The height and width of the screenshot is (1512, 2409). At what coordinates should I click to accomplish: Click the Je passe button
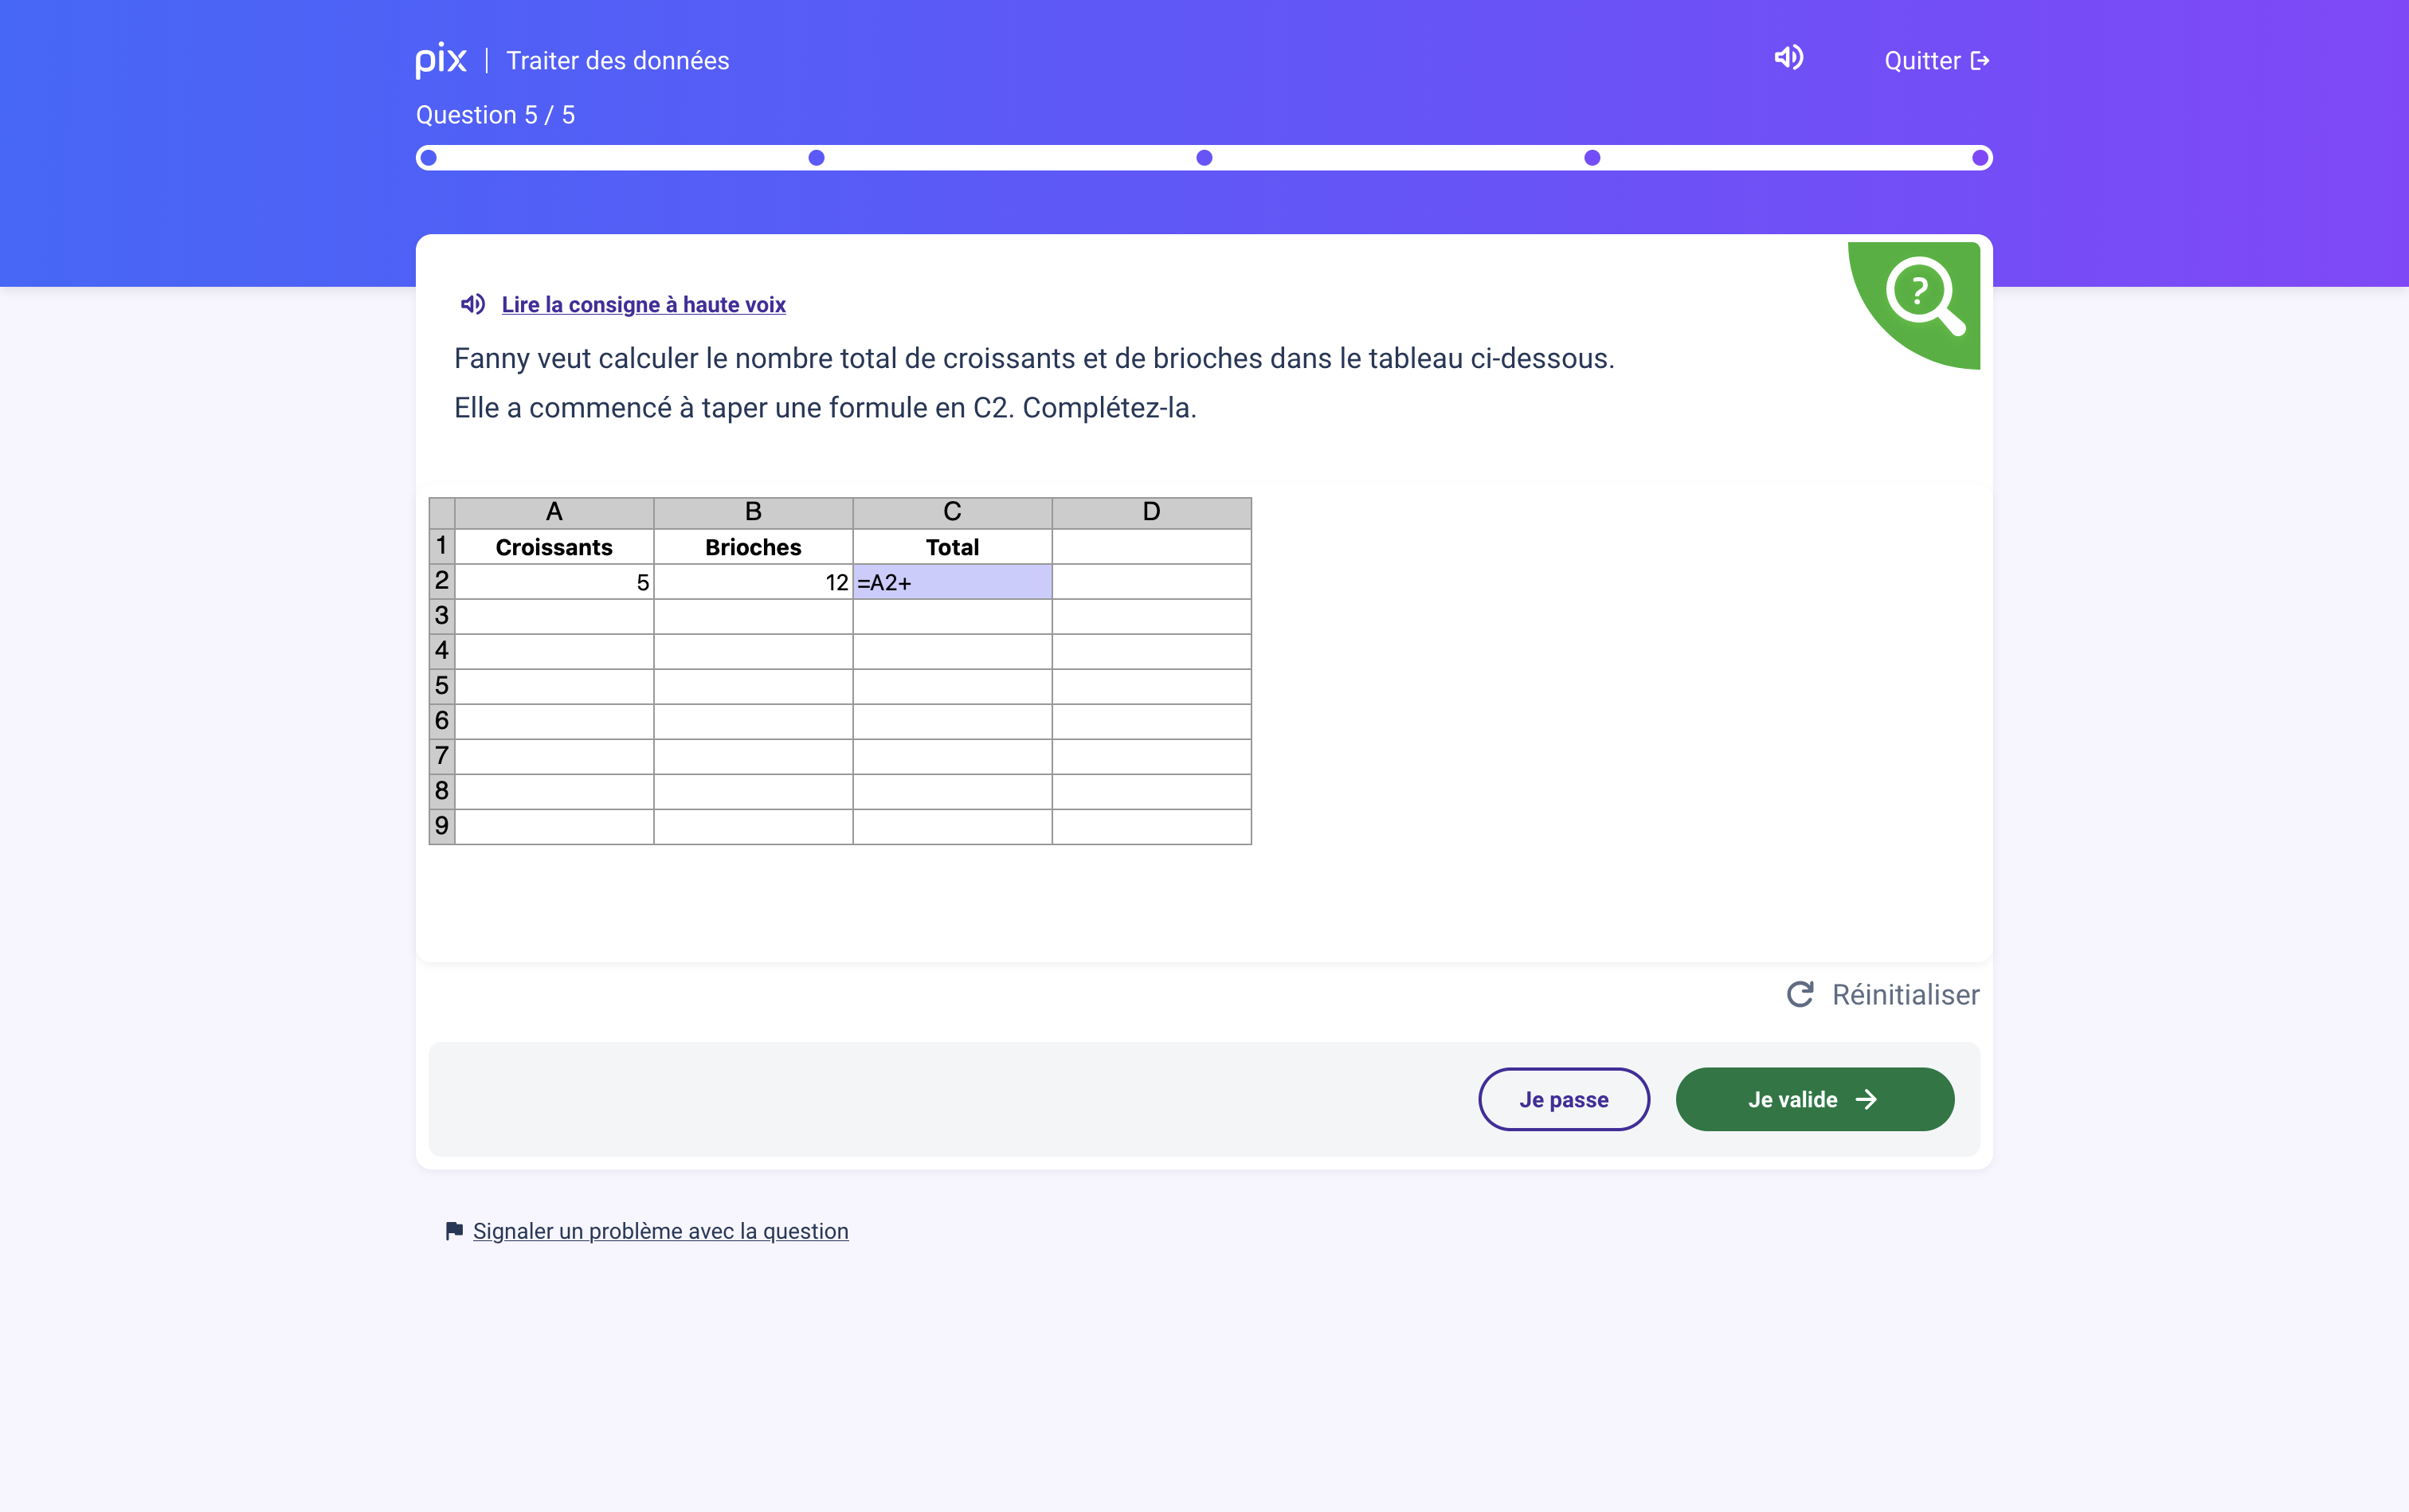tap(1563, 1099)
